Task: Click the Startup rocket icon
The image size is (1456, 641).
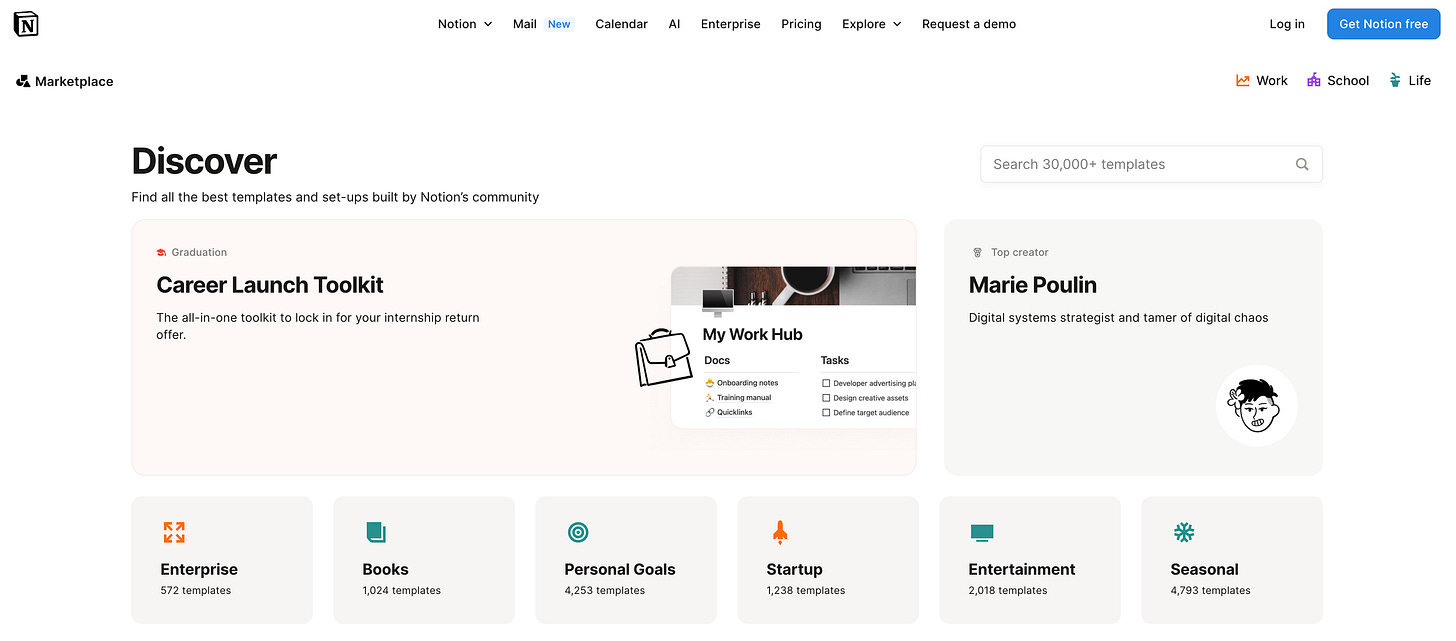Action: point(780,532)
